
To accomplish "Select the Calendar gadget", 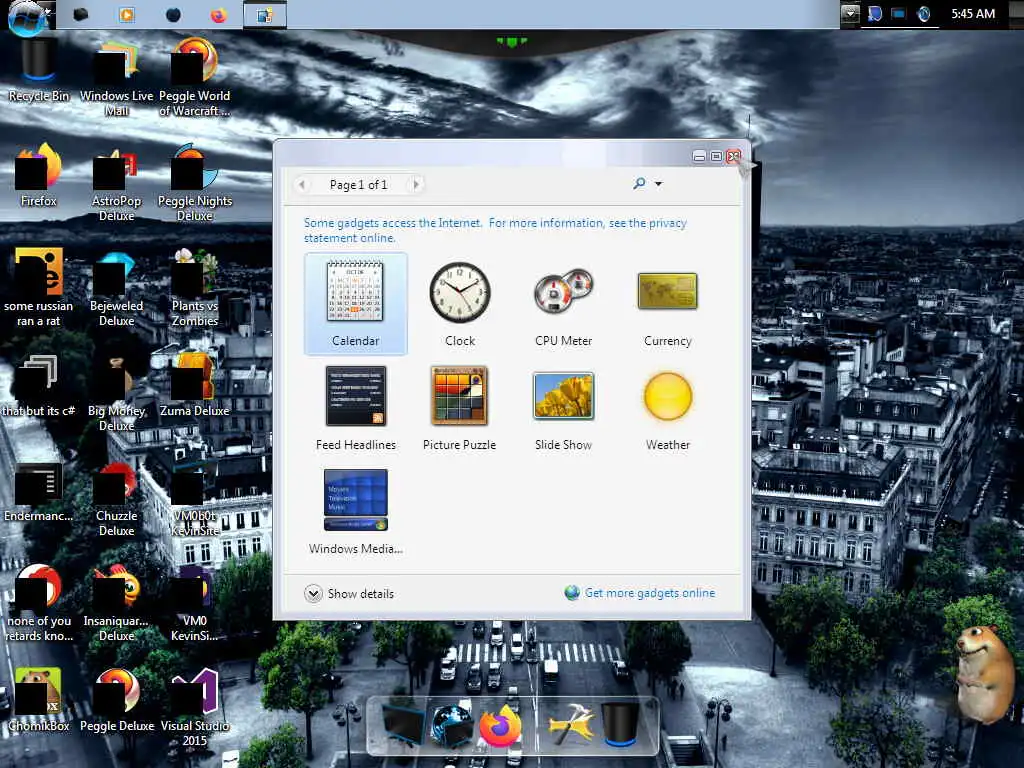I will [x=355, y=304].
